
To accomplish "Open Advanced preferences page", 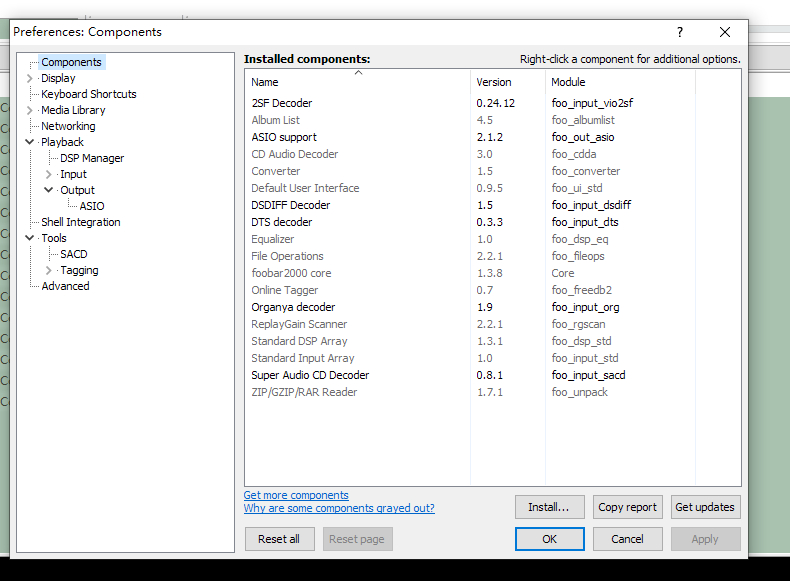I will pyautogui.click(x=65, y=286).
